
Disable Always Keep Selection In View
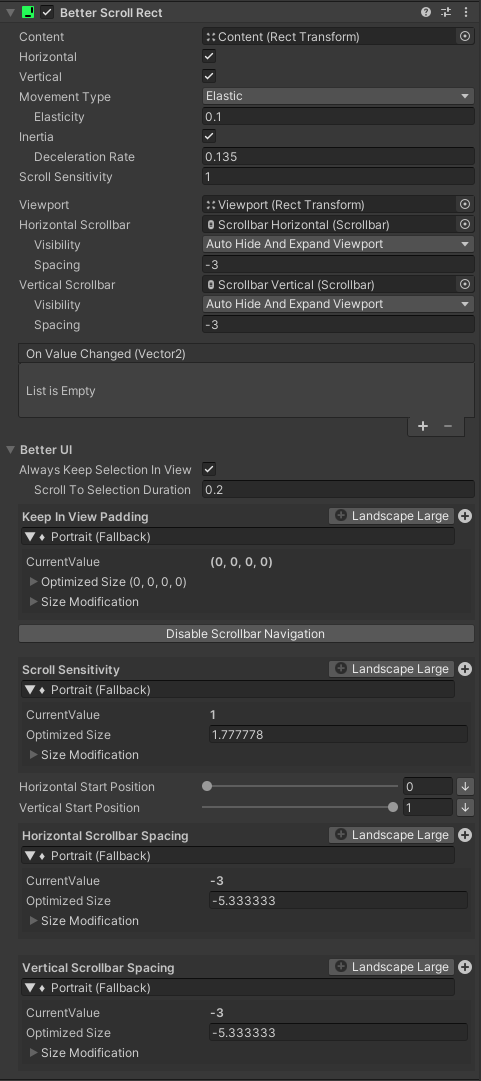pyautogui.click(x=209, y=469)
